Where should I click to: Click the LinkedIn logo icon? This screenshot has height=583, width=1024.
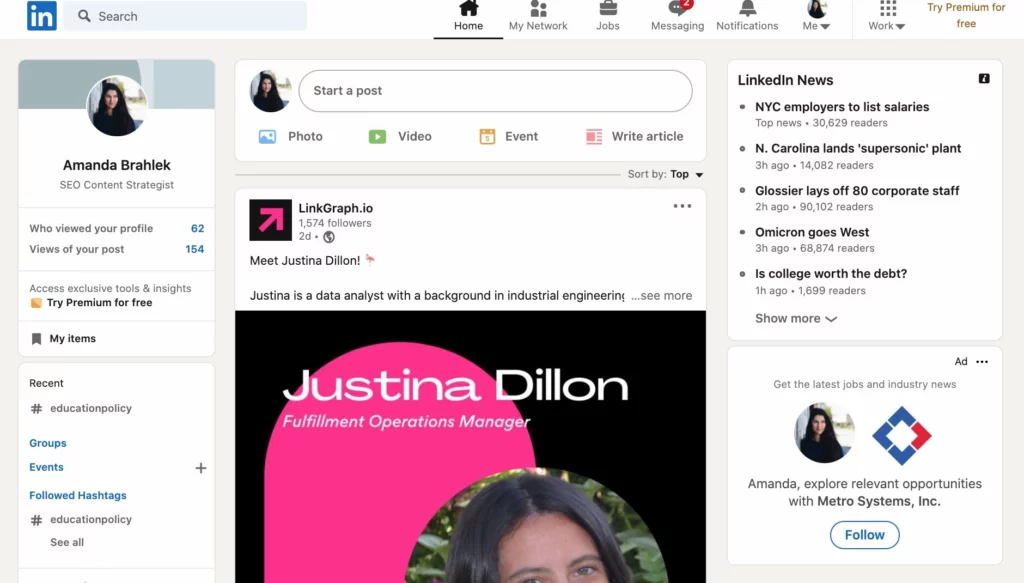[x=41, y=16]
